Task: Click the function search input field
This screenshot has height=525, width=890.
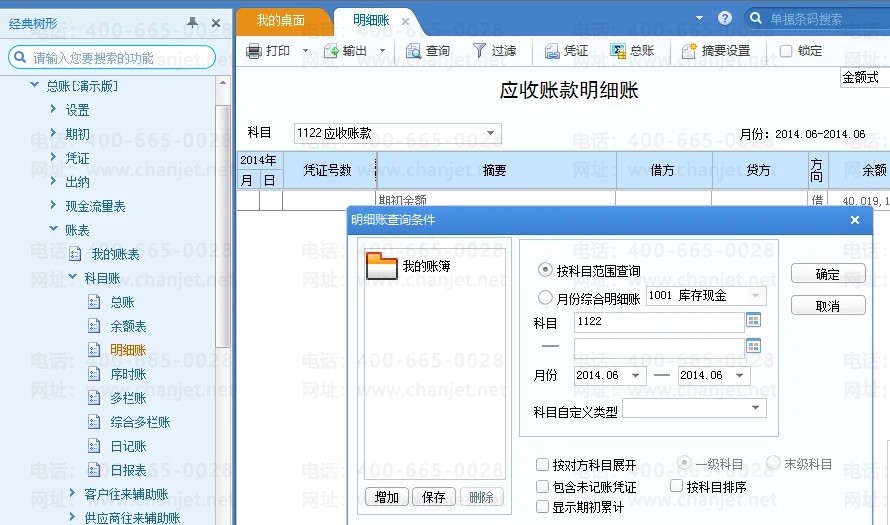Action: pos(112,57)
